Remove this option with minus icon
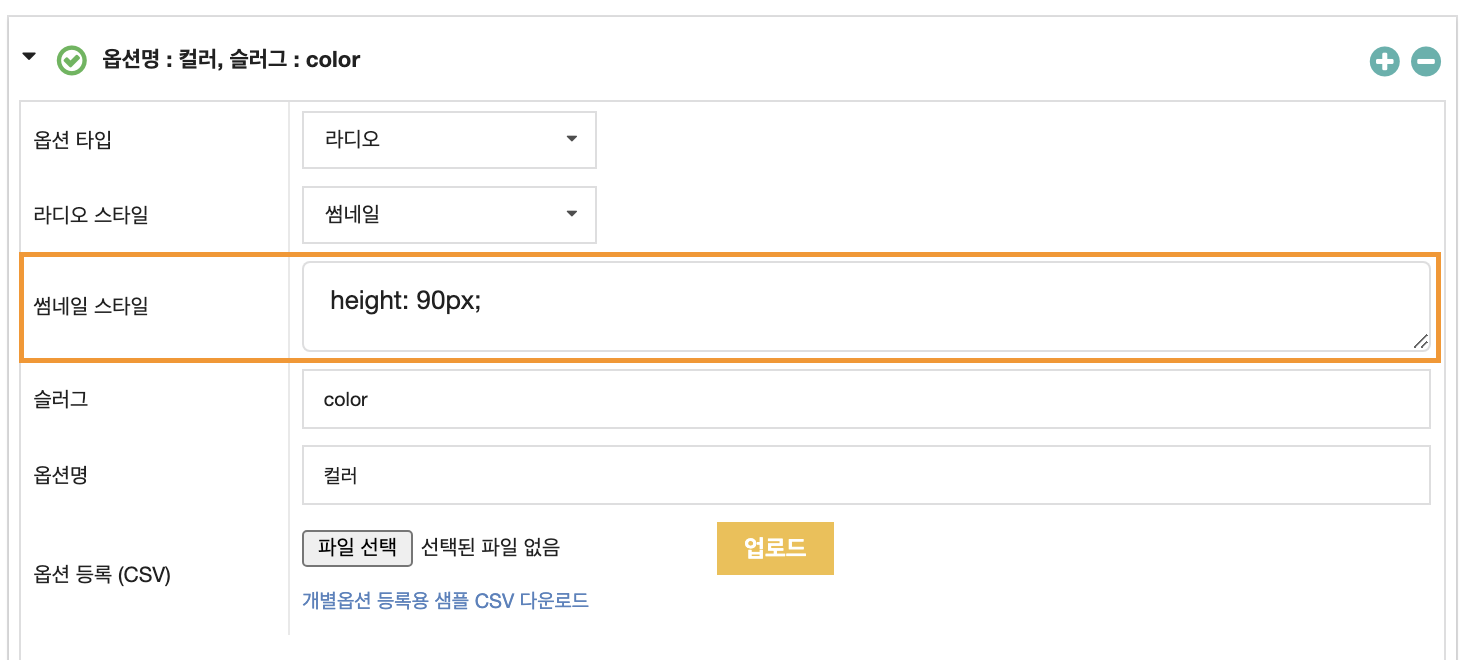Screen dimensions: 1466x660 pyautogui.click(x=1426, y=62)
